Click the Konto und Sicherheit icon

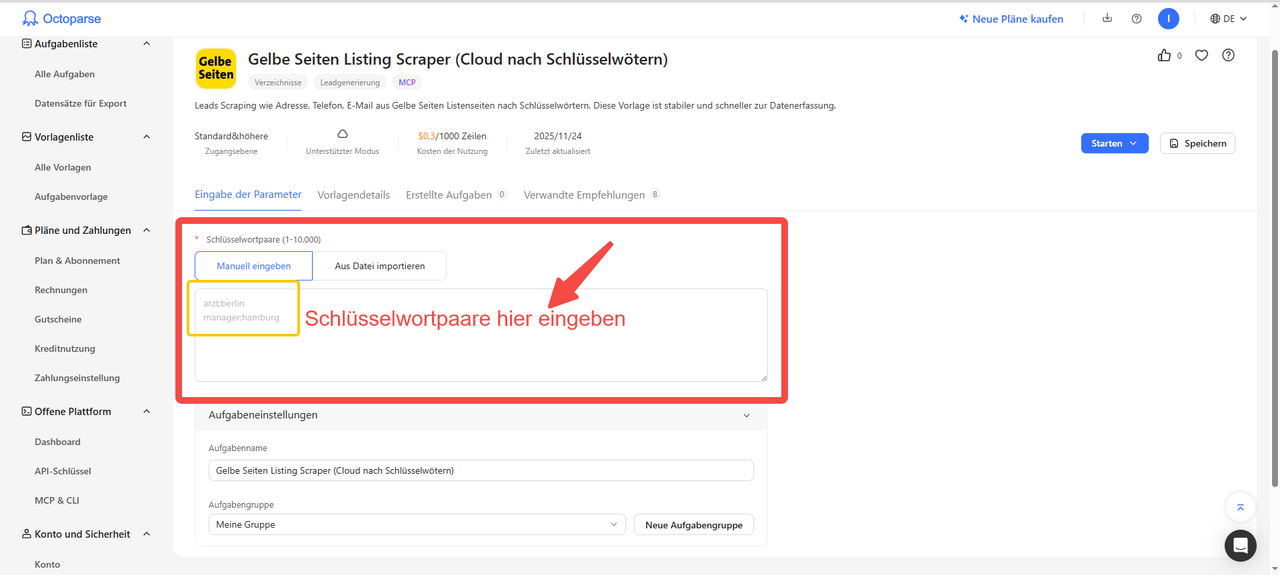click(x=27, y=534)
